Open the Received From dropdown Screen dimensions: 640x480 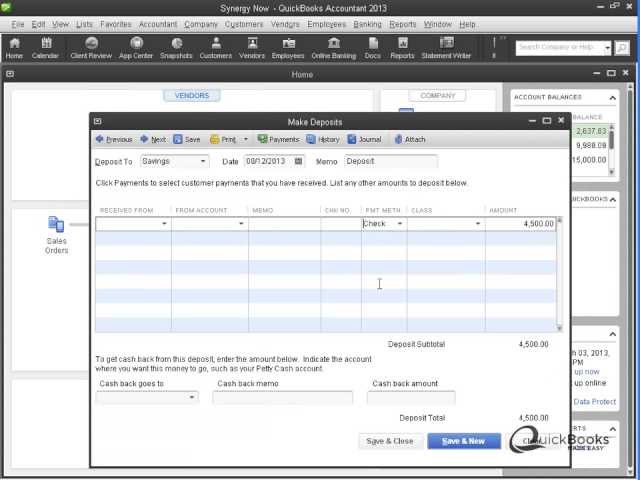point(164,224)
